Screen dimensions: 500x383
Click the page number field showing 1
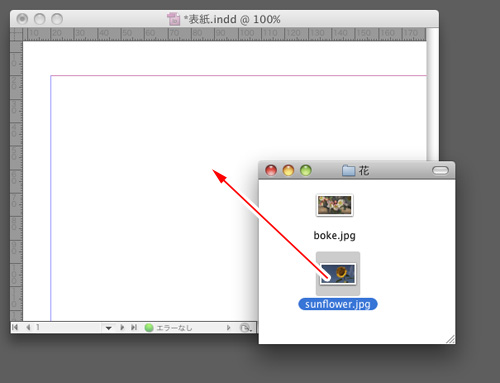click(67, 327)
